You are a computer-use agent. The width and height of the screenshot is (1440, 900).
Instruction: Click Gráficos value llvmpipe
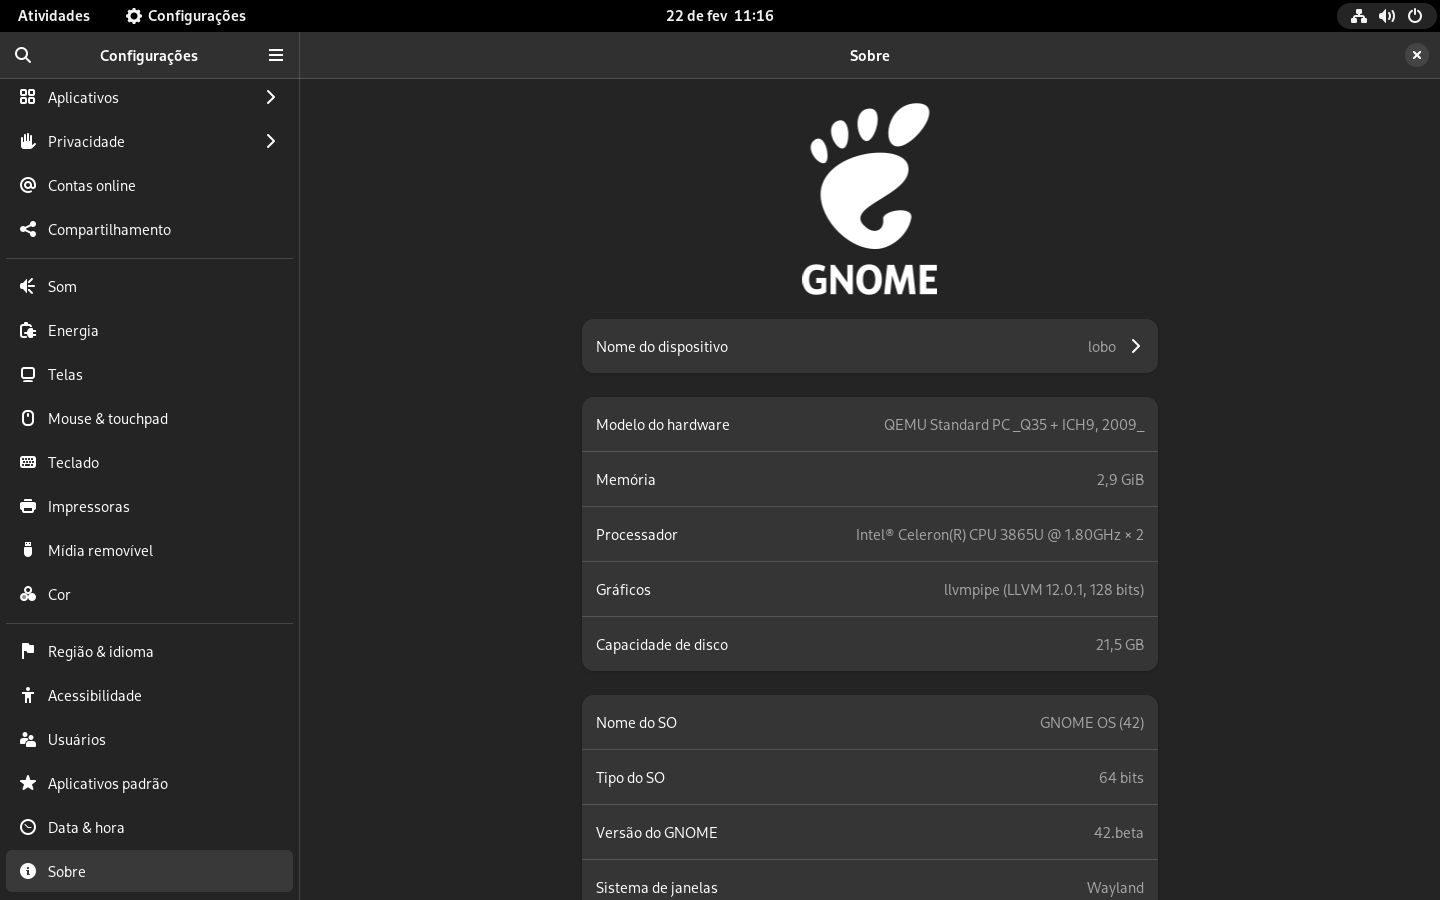click(x=1044, y=590)
